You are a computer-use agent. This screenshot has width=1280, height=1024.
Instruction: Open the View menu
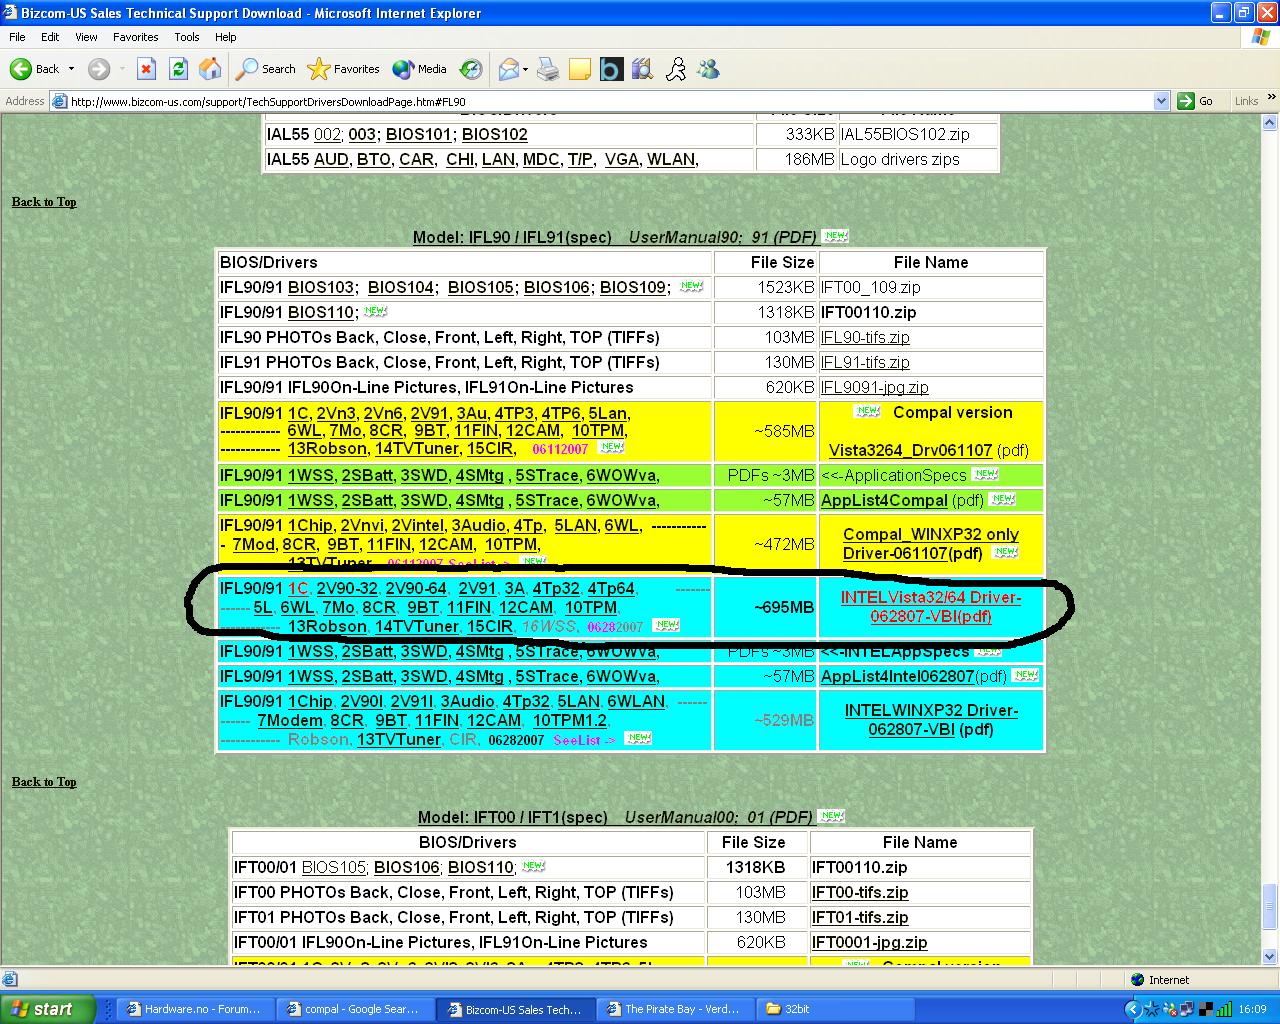click(x=87, y=37)
